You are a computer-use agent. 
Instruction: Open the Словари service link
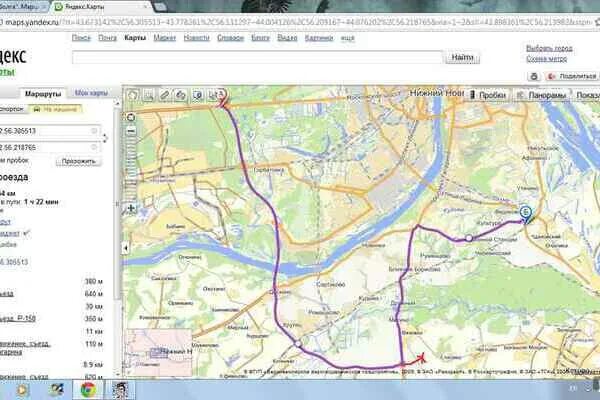click(230, 38)
